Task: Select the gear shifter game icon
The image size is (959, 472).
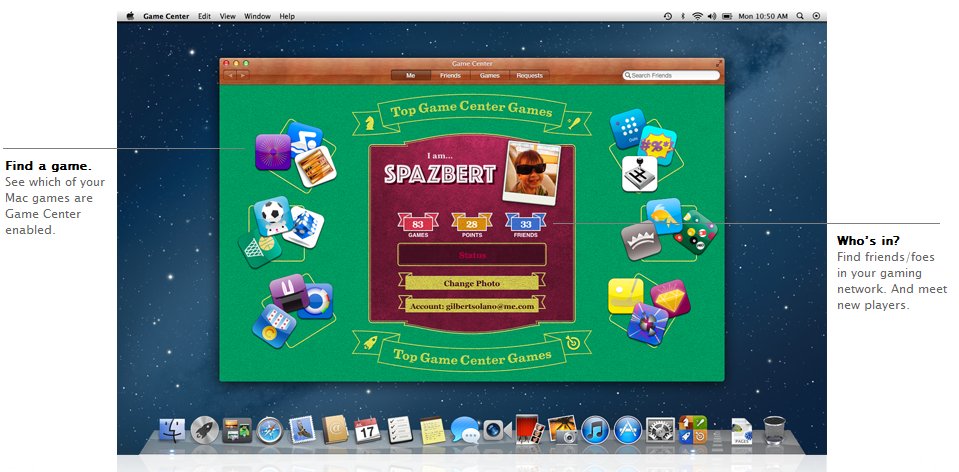Action: [640, 174]
